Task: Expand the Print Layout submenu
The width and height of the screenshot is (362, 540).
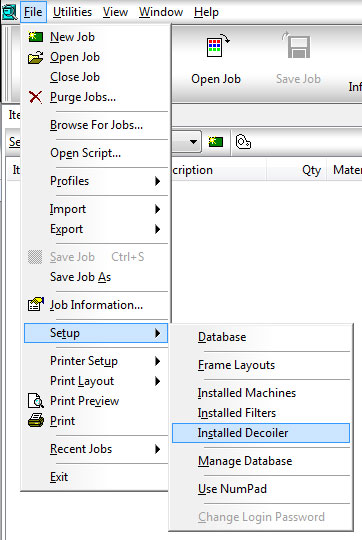Action: 96,381
